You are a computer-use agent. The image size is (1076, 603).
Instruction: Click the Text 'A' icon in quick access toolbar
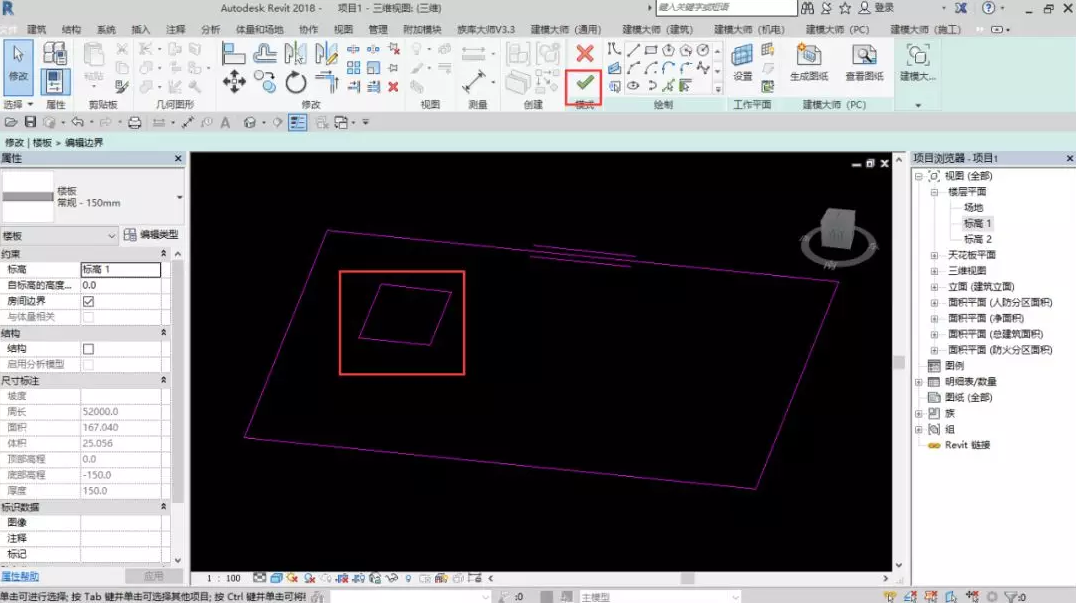(x=225, y=122)
